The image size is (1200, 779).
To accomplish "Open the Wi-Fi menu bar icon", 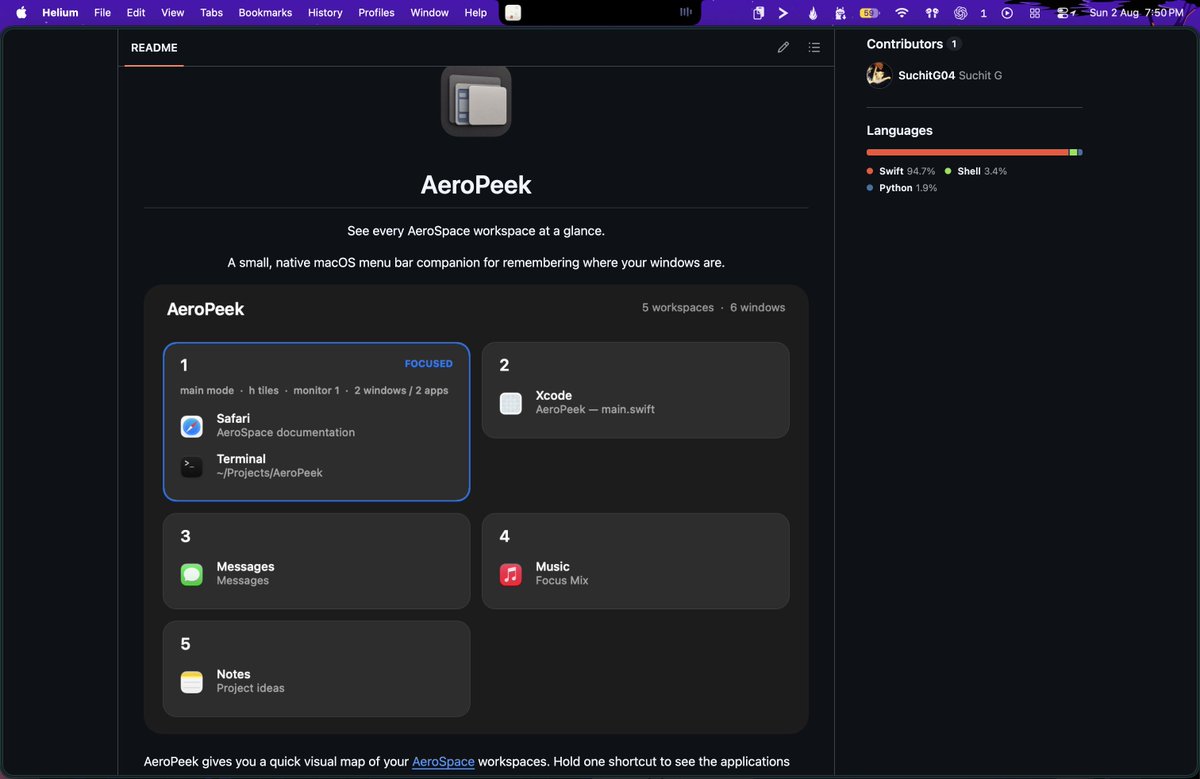I will pyautogui.click(x=902, y=13).
